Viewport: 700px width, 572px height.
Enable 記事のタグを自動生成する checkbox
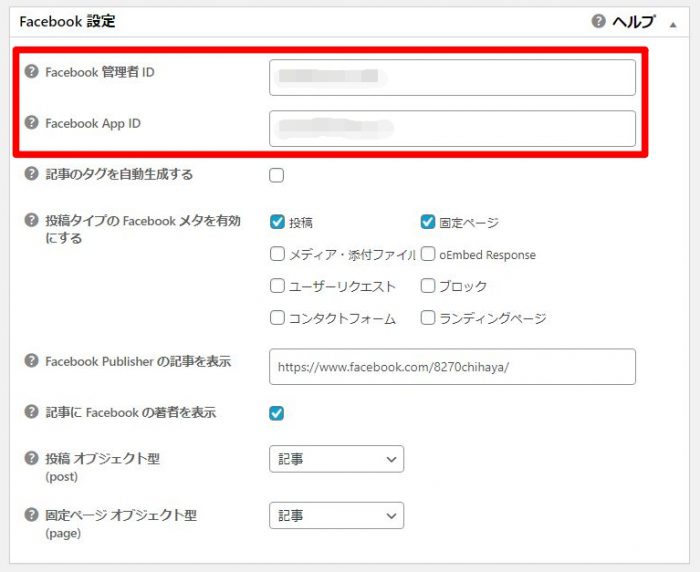pyautogui.click(x=276, y=175)
